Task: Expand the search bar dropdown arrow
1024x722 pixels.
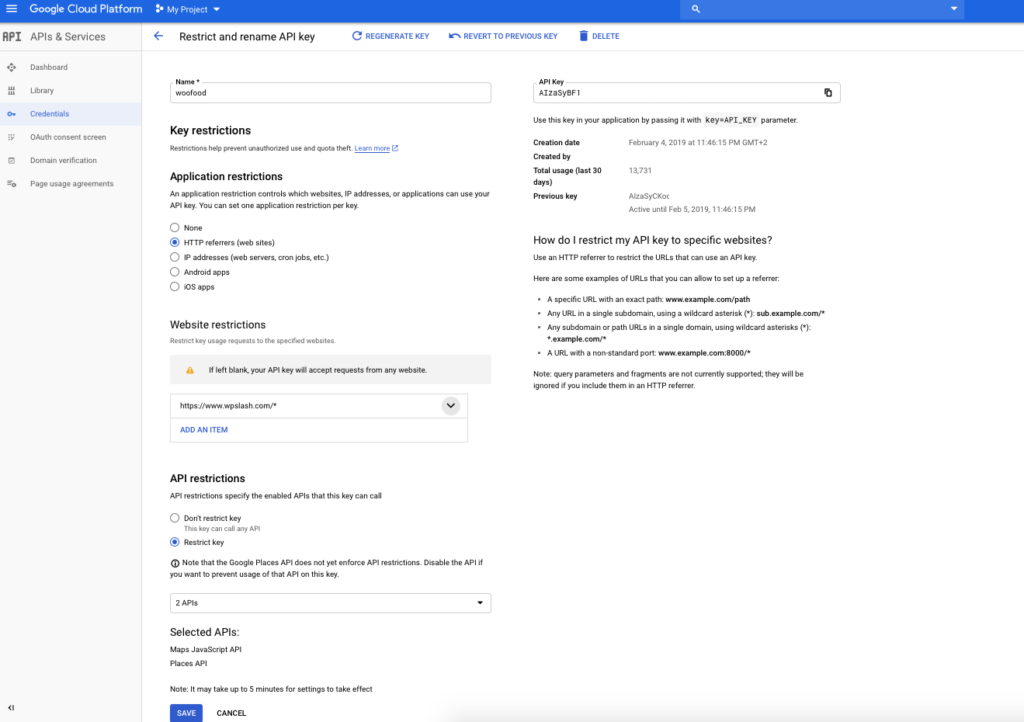Action: [x=953, y=9]
